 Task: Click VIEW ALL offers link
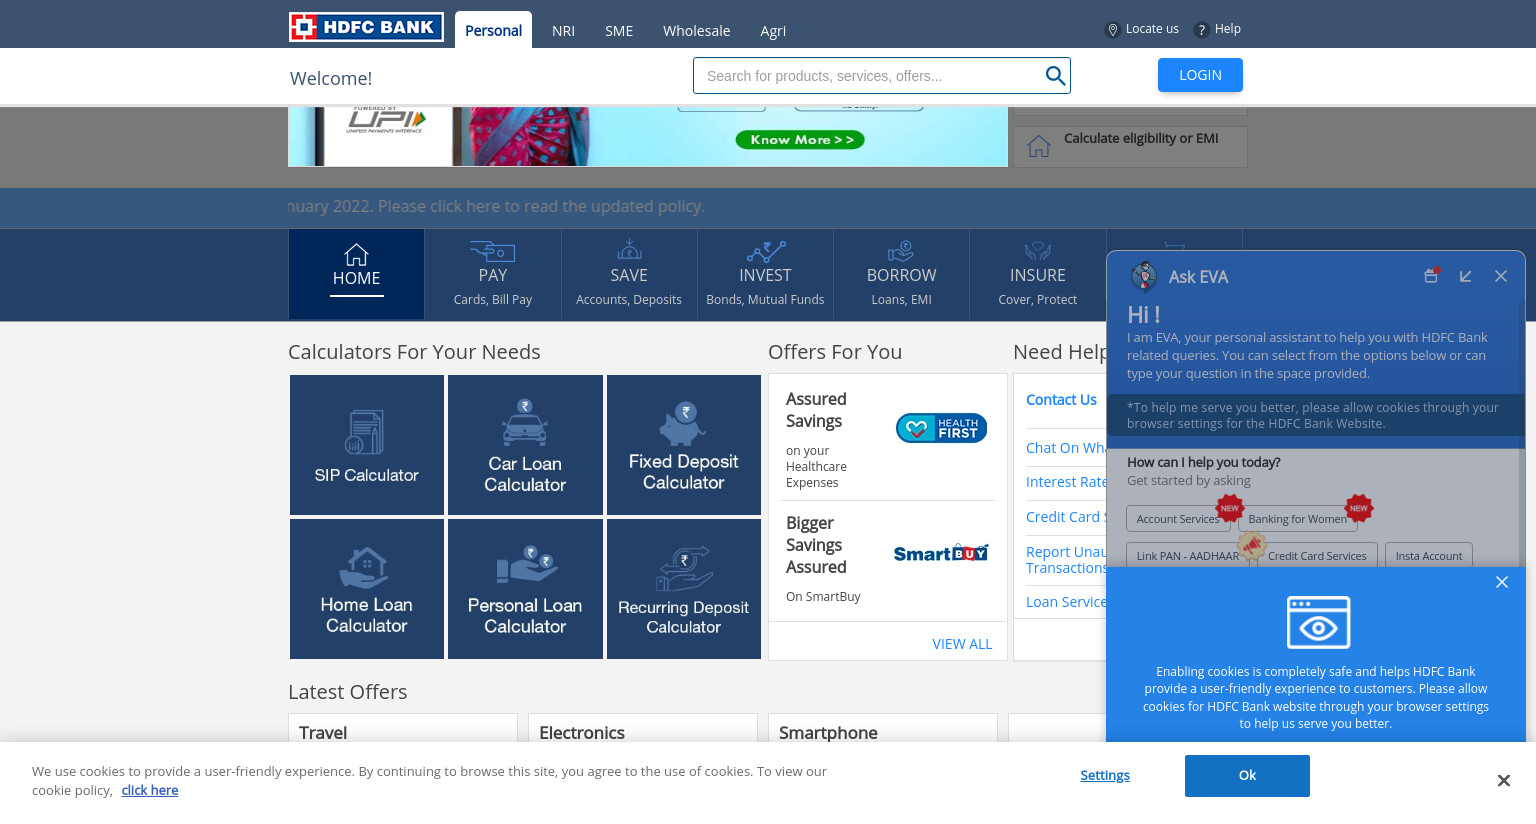click(x=962, y=644)
